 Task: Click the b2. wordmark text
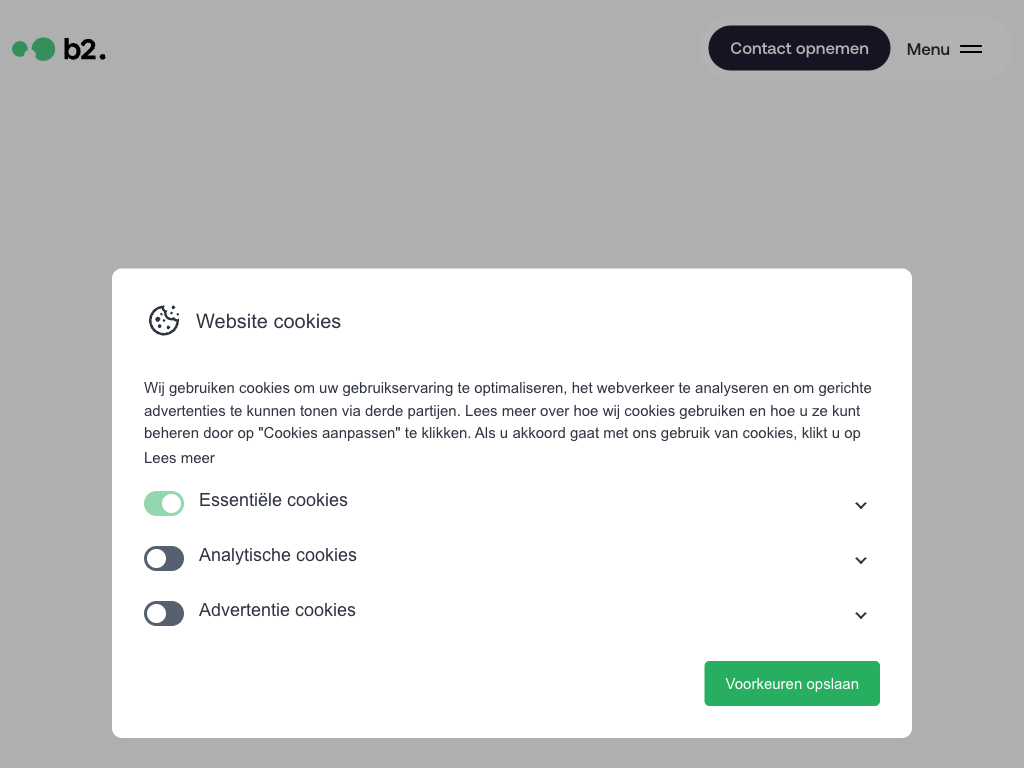point(84,49)
